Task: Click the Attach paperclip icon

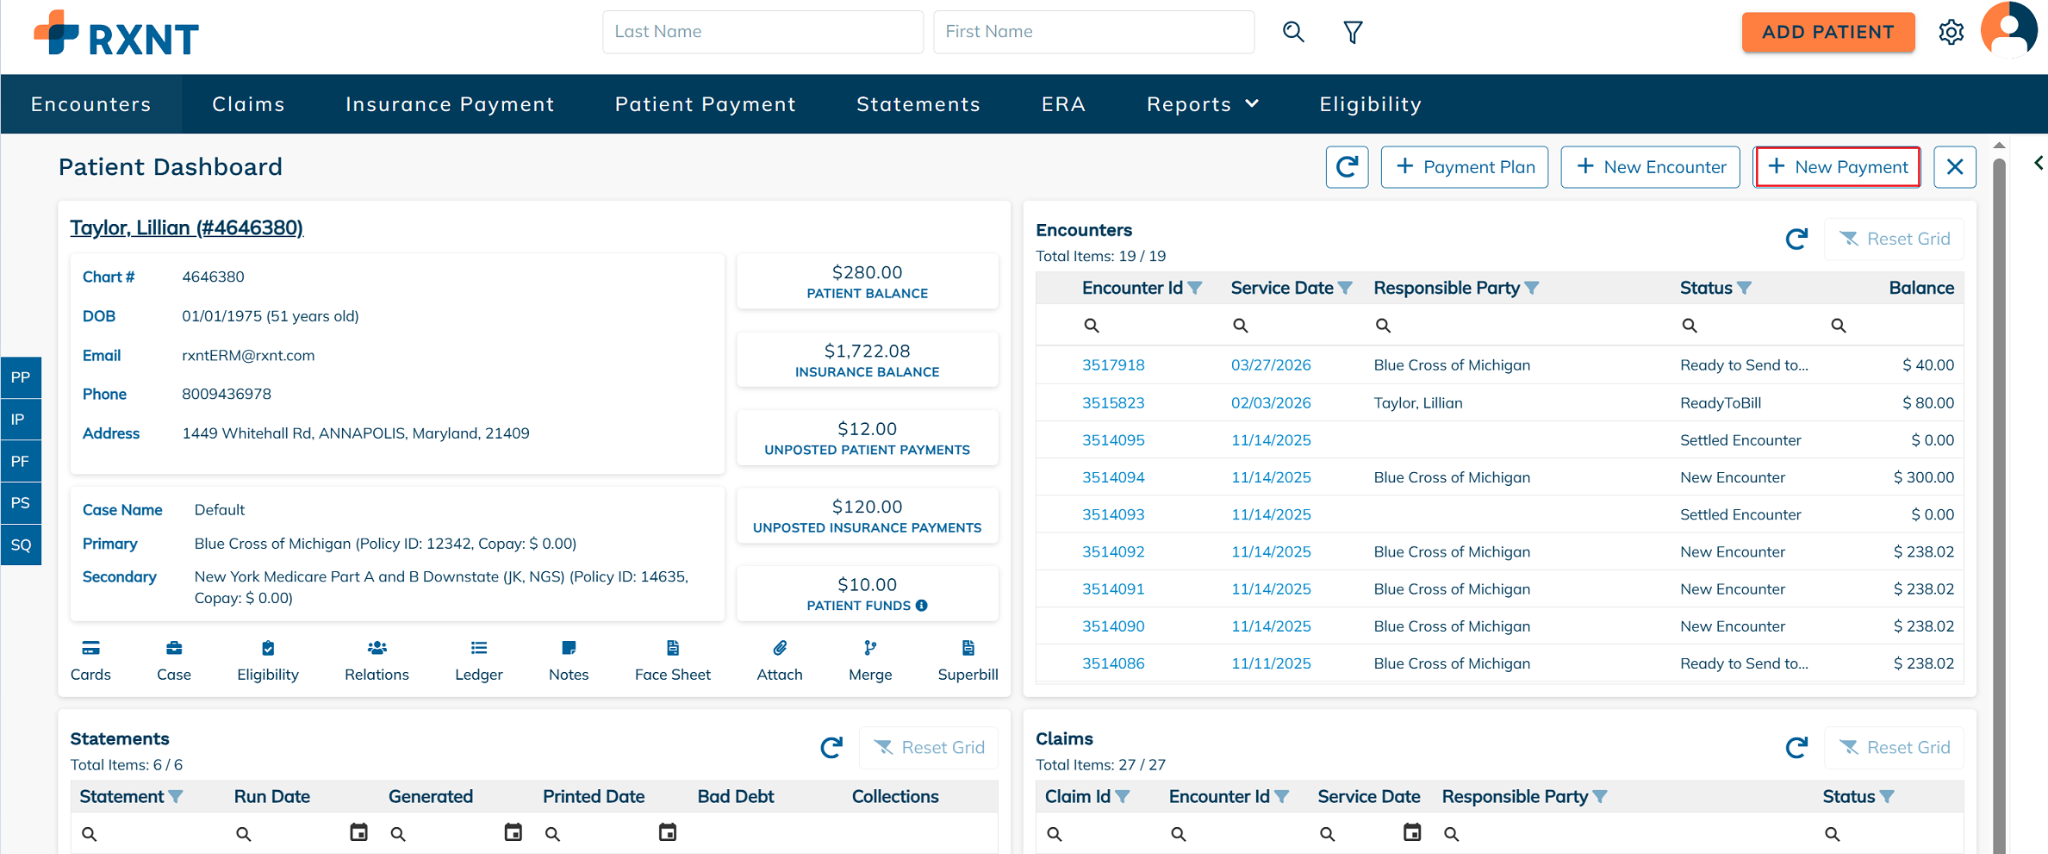Action: tap(779, 648)
